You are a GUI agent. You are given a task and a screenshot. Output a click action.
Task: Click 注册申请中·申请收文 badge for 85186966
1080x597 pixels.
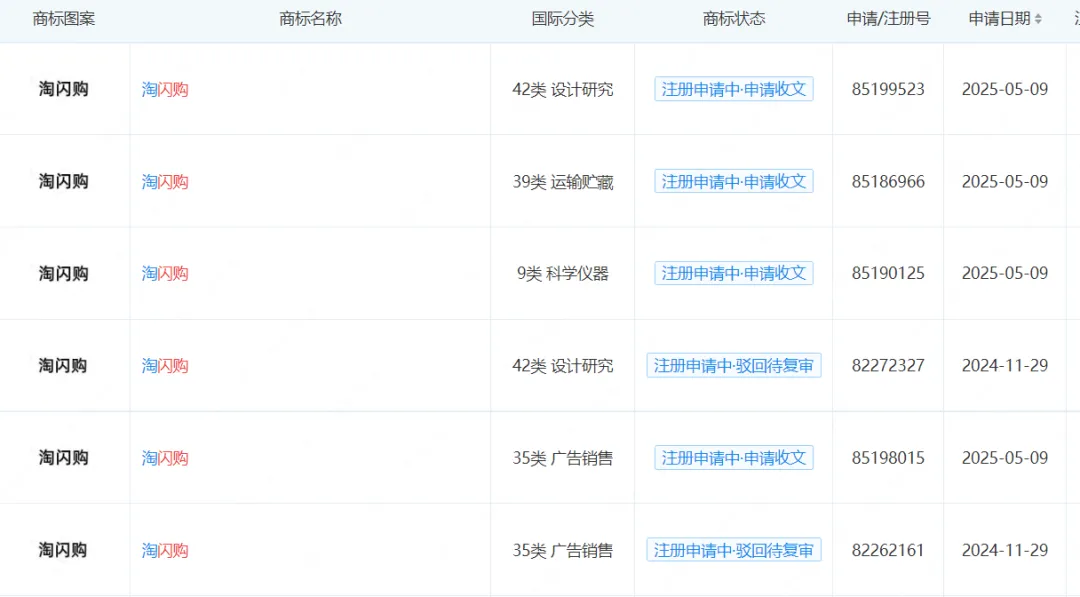[733, 181]
